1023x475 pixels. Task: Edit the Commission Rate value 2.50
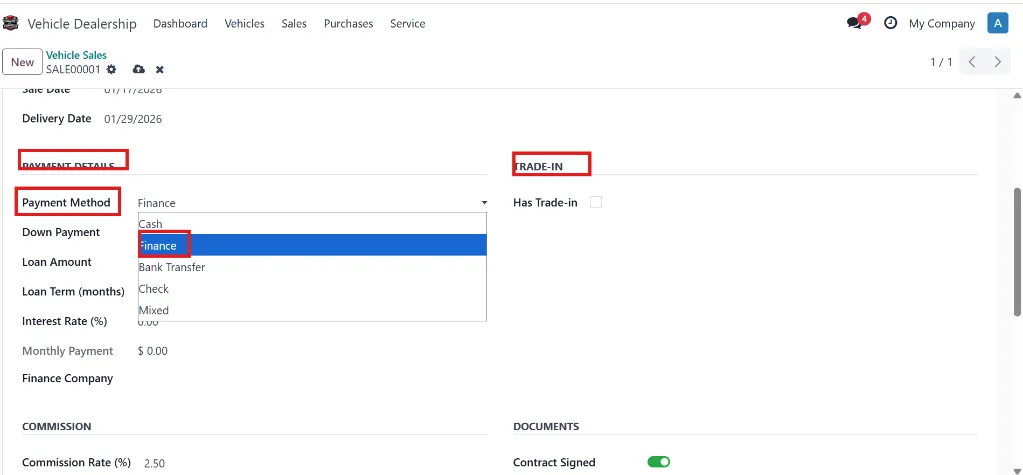point(154,463)
